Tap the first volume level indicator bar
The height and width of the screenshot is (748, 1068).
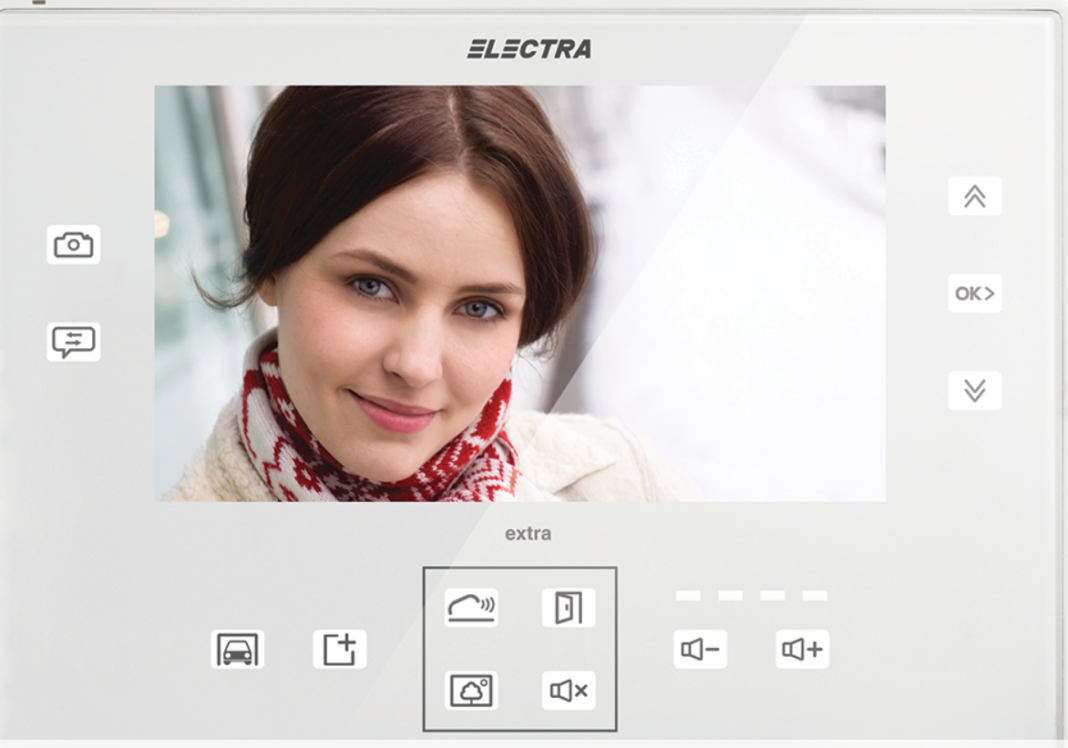click(x=688, y=596)
